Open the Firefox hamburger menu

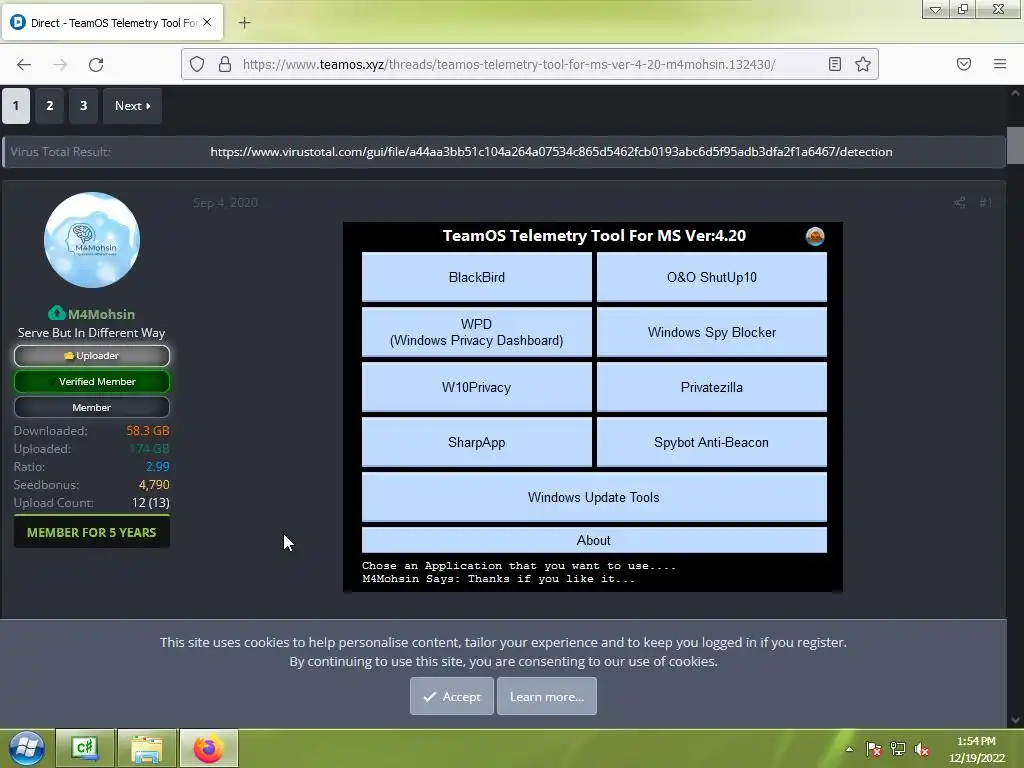[1000, 64]
